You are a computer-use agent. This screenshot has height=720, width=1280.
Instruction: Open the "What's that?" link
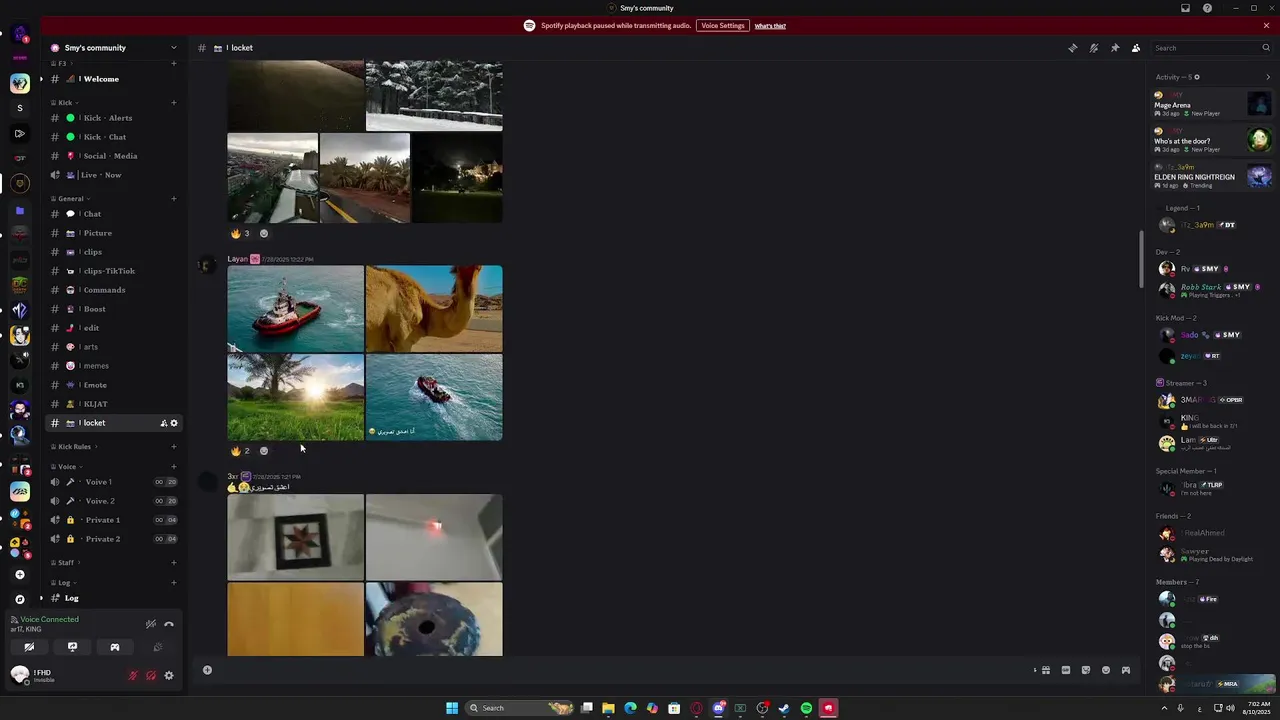770,26
